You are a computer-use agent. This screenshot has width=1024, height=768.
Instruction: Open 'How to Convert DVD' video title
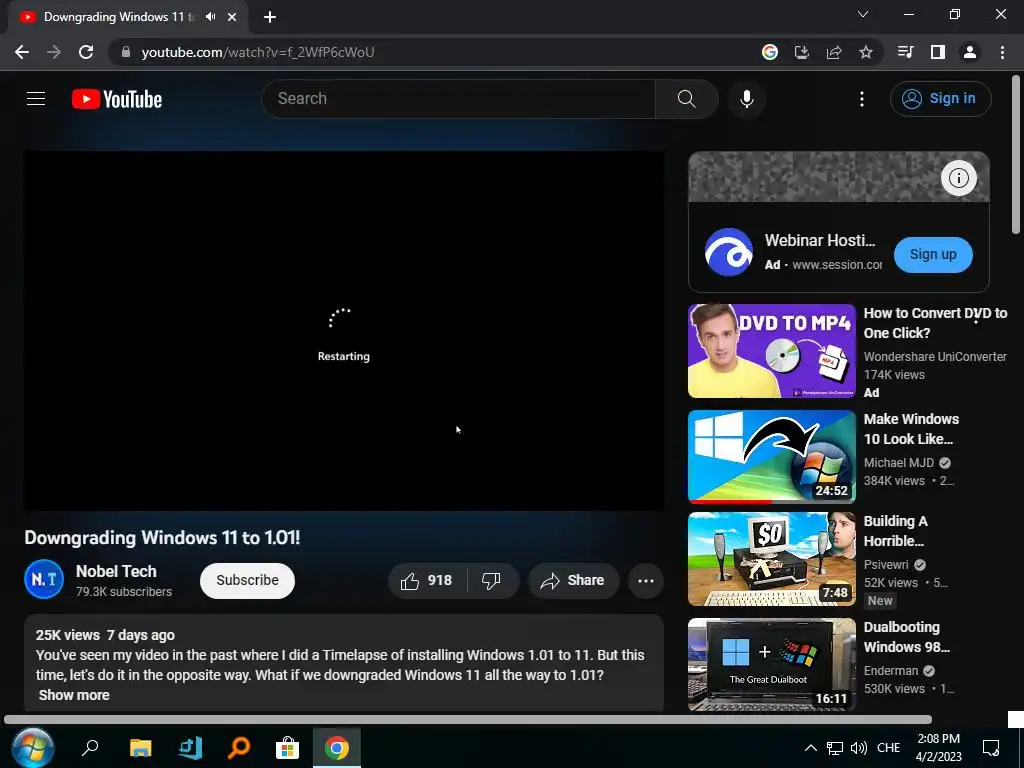coord(935,323)
